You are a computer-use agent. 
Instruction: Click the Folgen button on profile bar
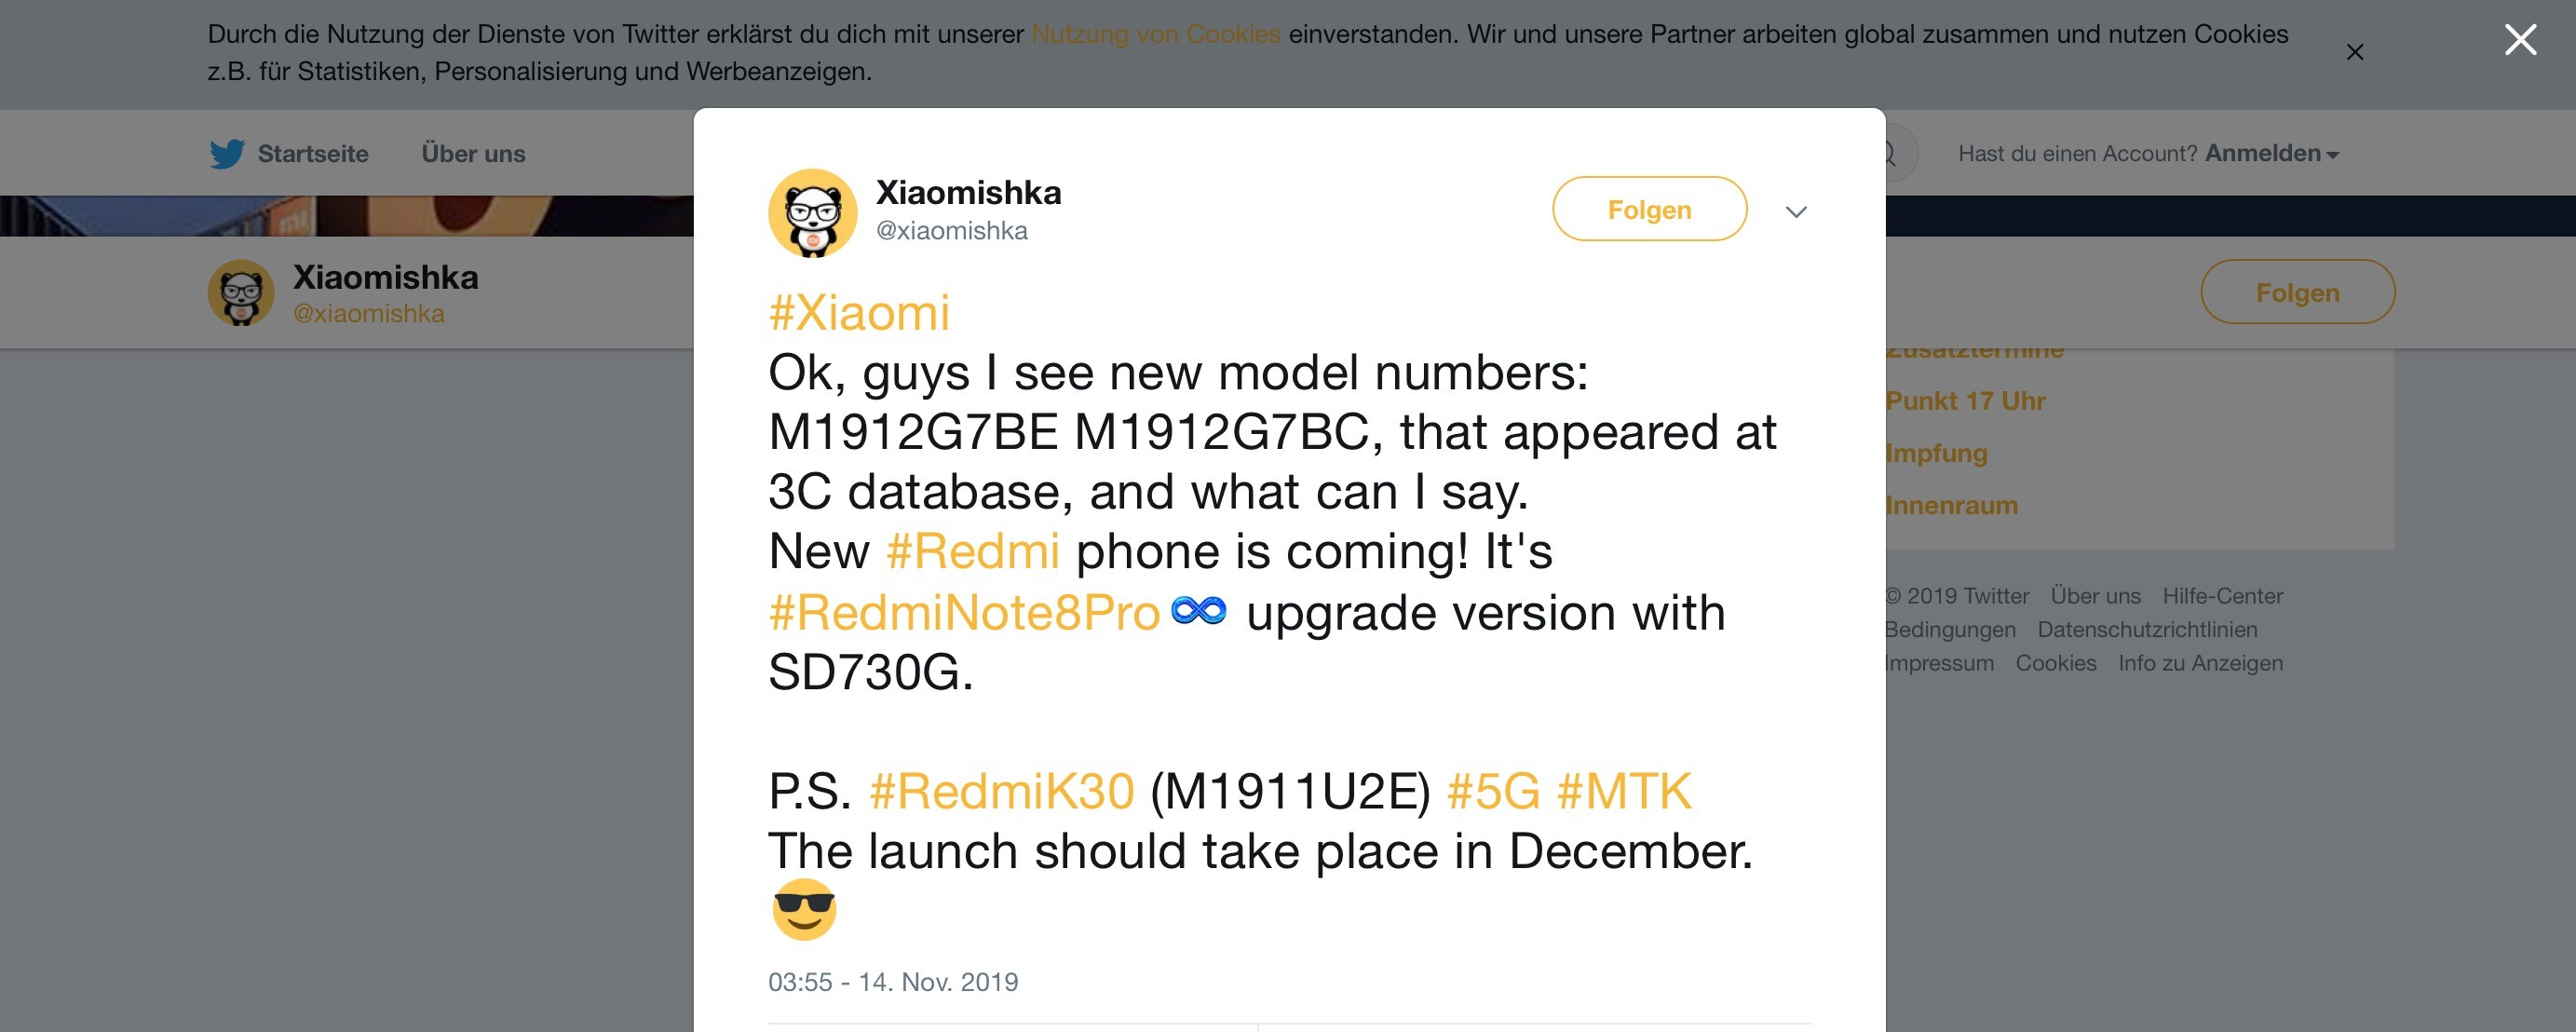[x=2297, y=292]
